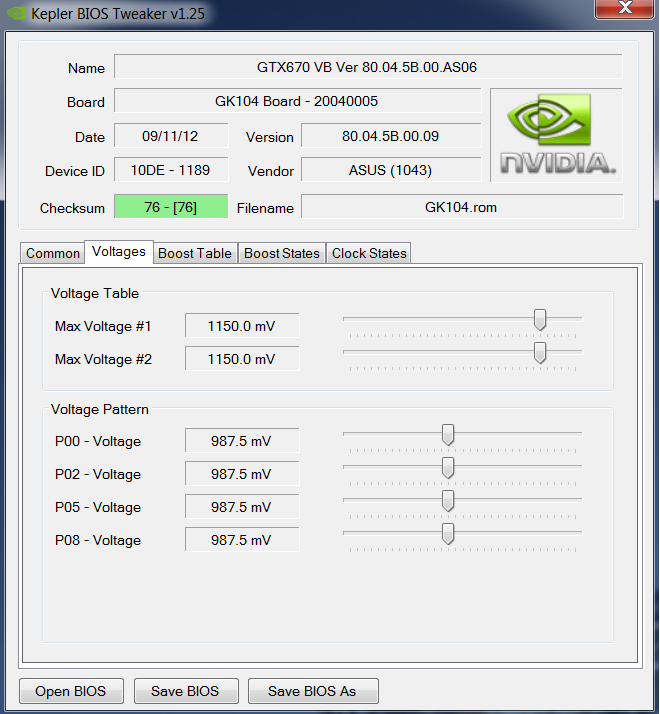The width and height of the screenshot is (660, 714).
Task: Click the P00 - Voltage slider handle
Action: (x=448, y=435)
